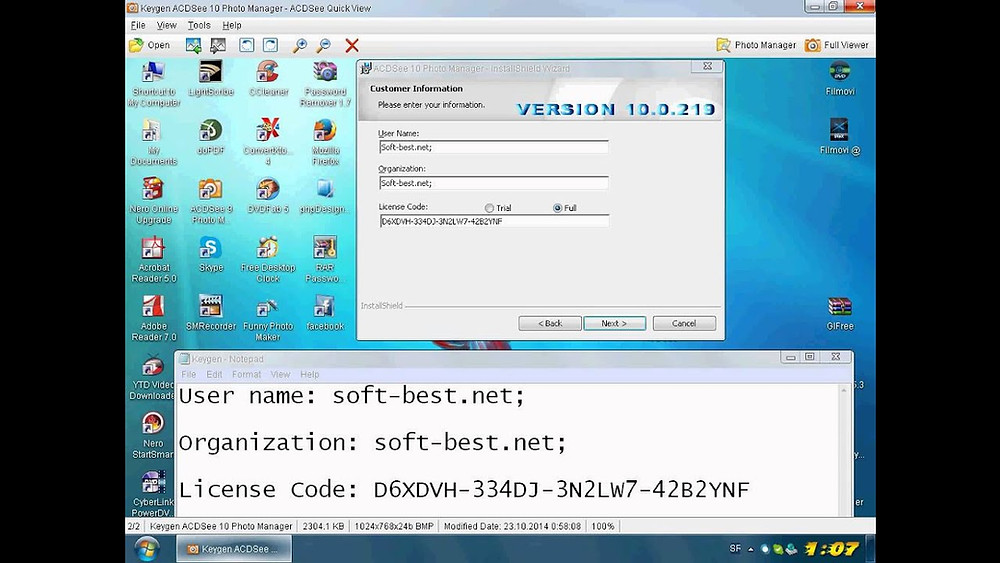This screenshot has height=563, width=1000.
Task: Open the File menu in Quick View
Action: click(x=138, y=26)
